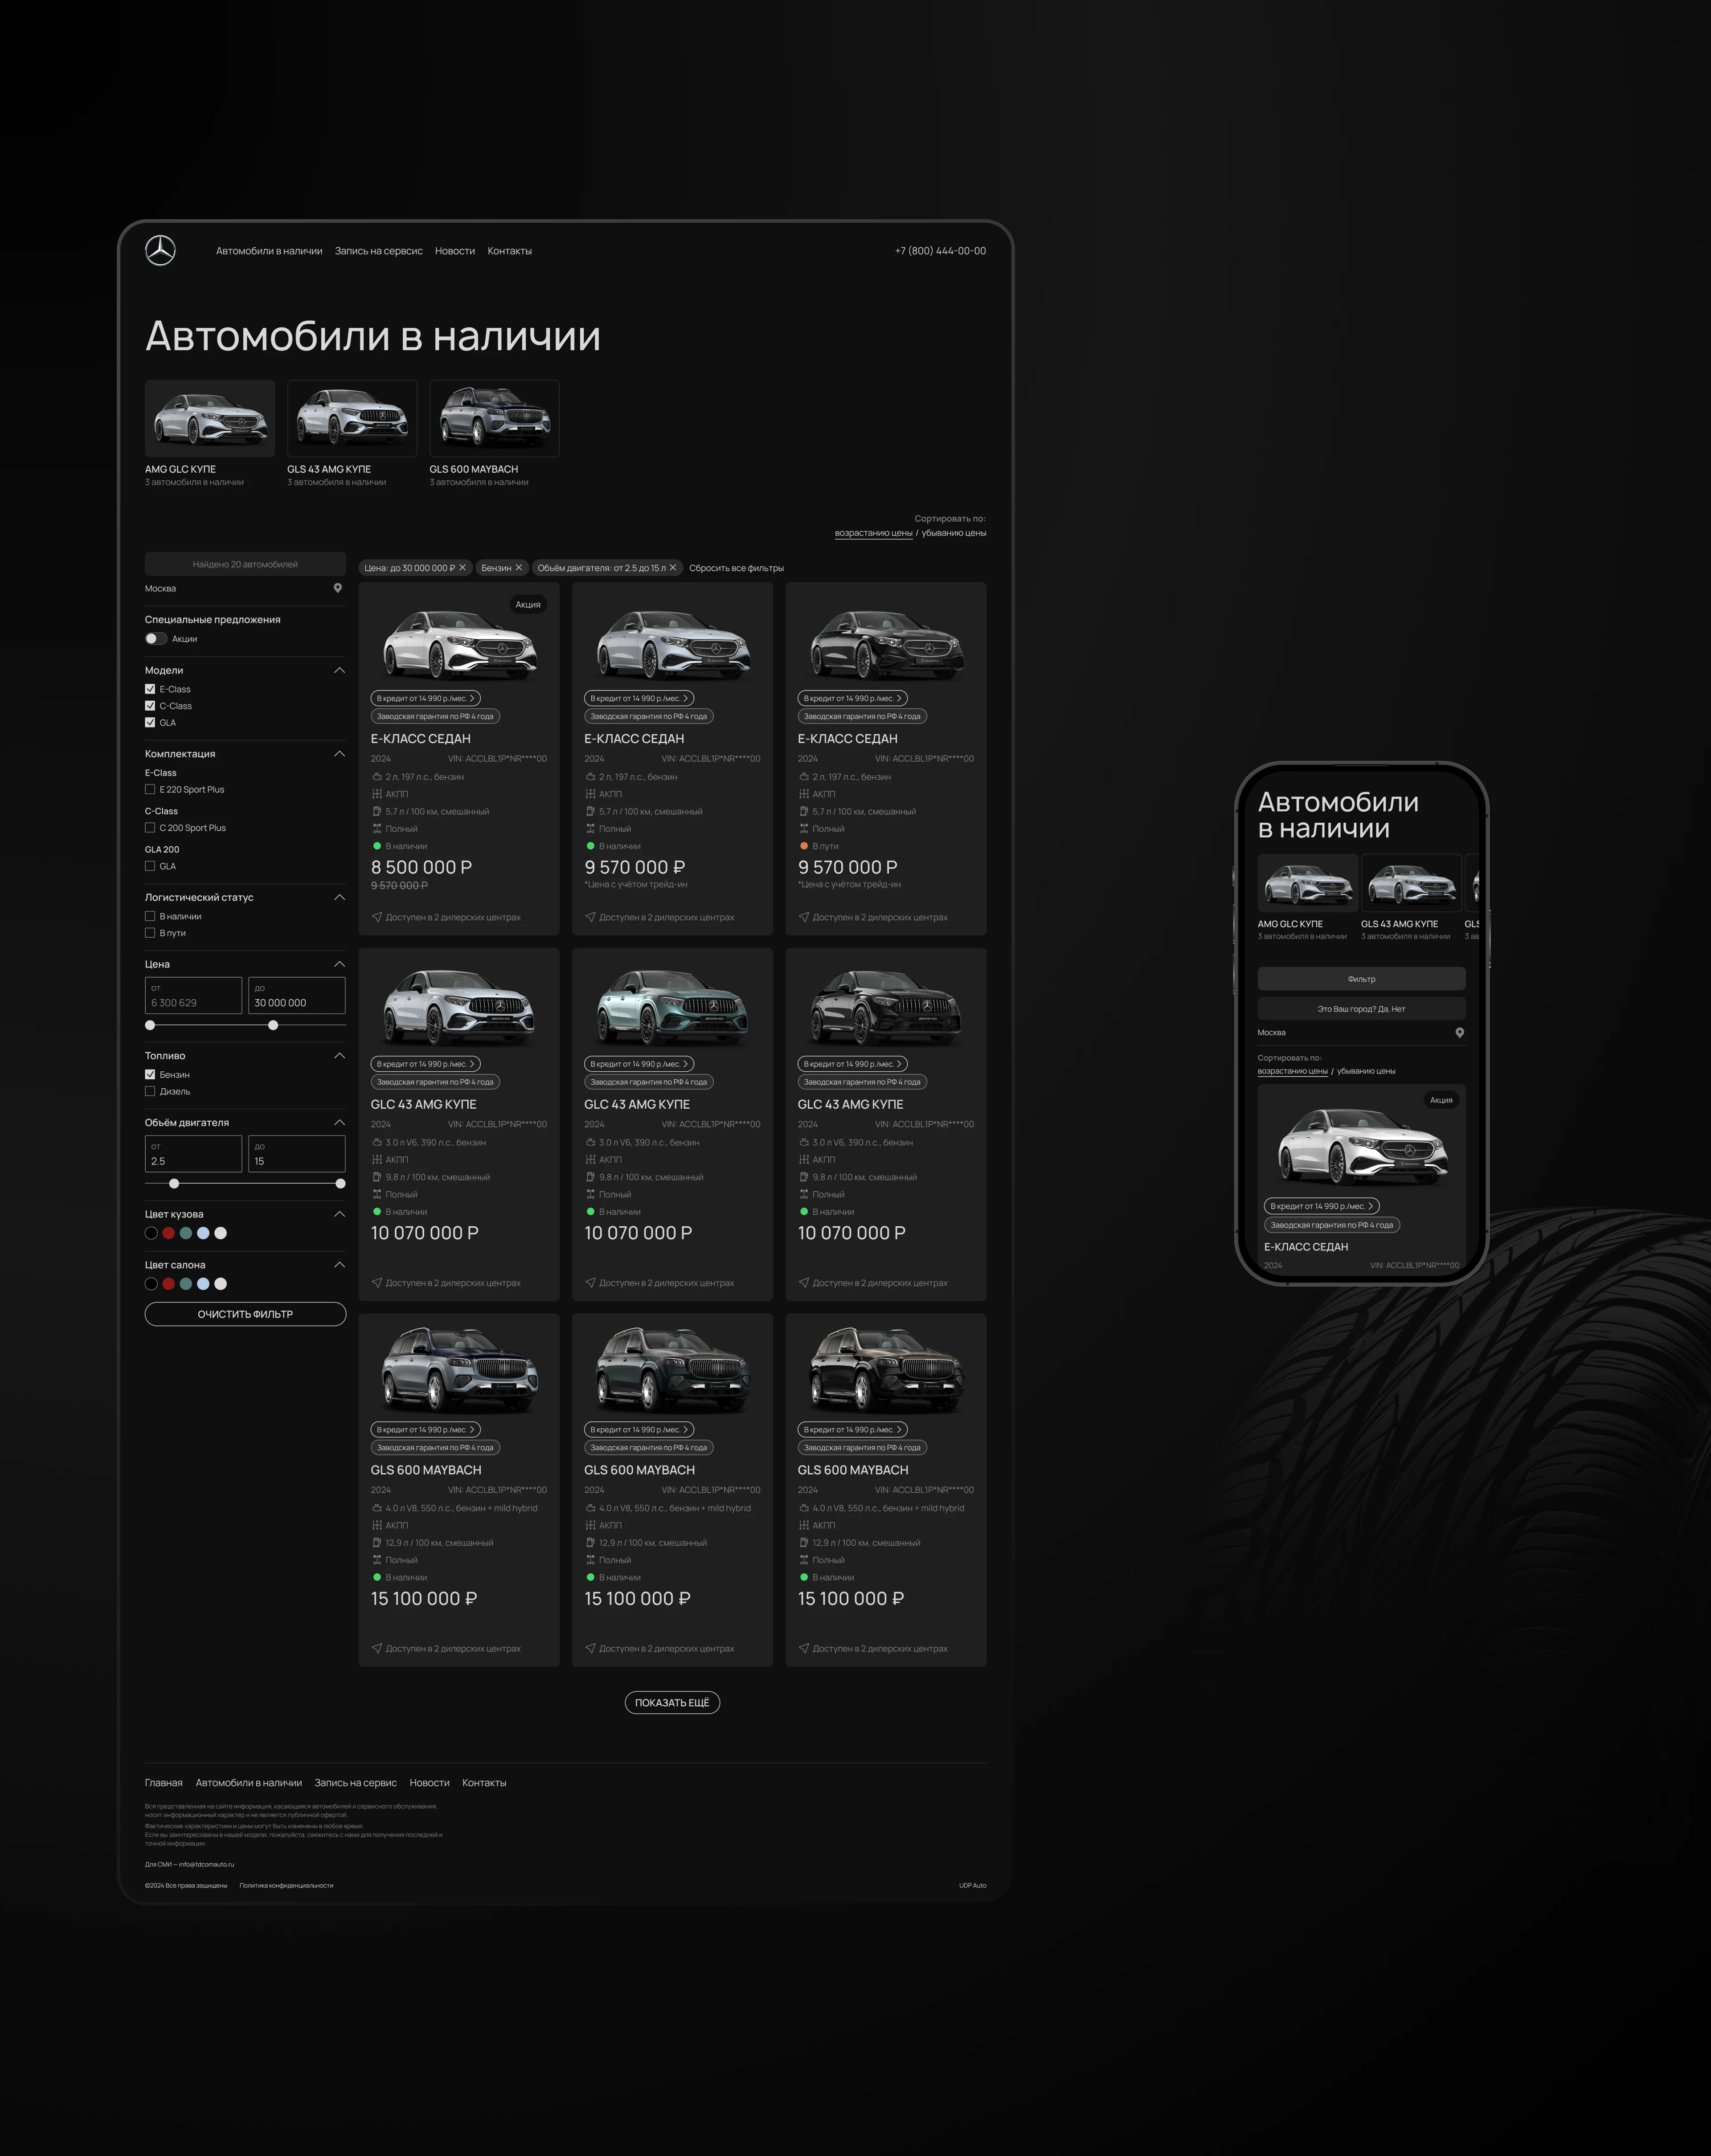Image resolution: width=1711 pixels, height=2156 pixels.
Task: Enable the Акции special offers toggle
Action: [x=156, y=639]
